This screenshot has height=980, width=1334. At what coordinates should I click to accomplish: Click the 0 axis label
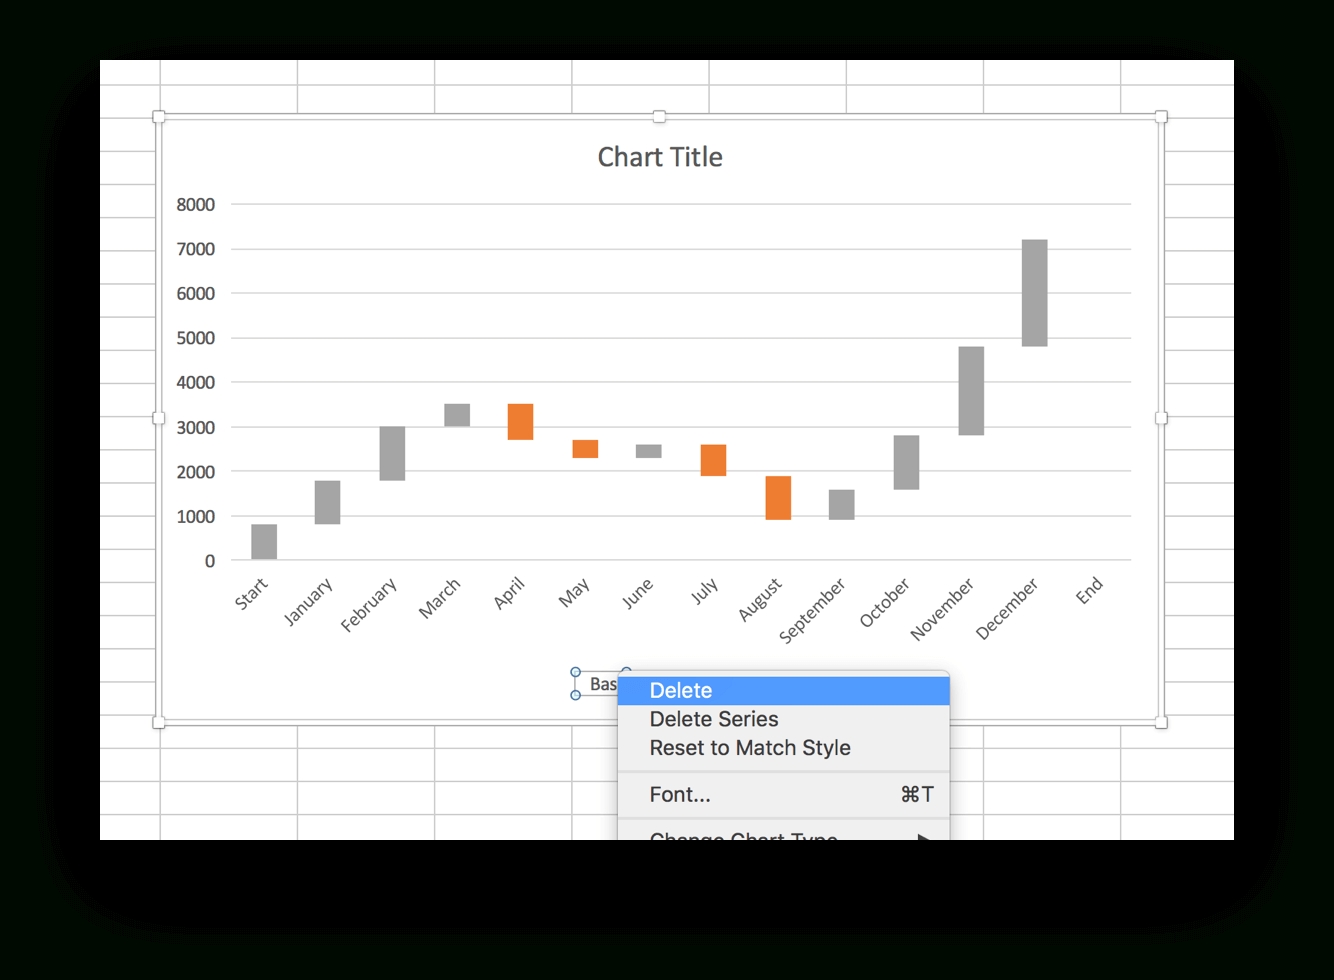(x=210, y=561)
